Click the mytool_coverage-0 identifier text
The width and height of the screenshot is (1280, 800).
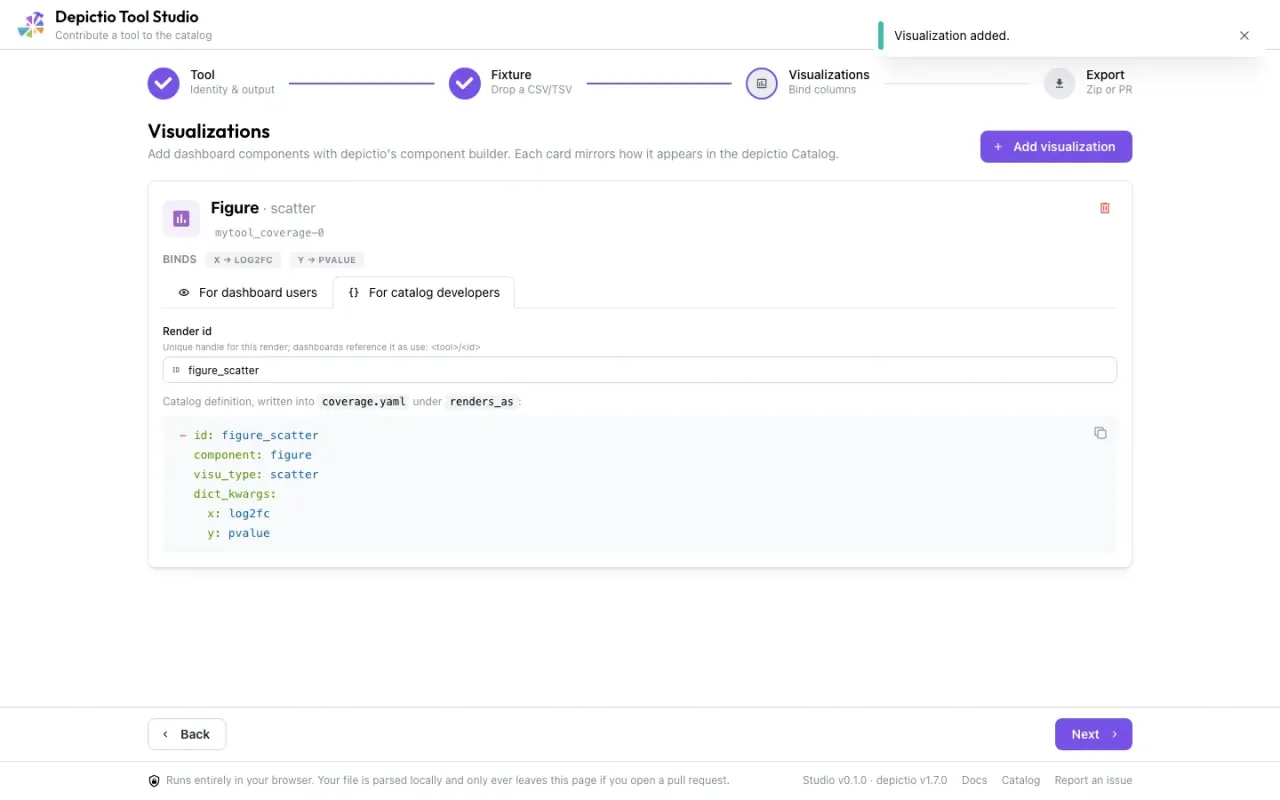[269, 233]
